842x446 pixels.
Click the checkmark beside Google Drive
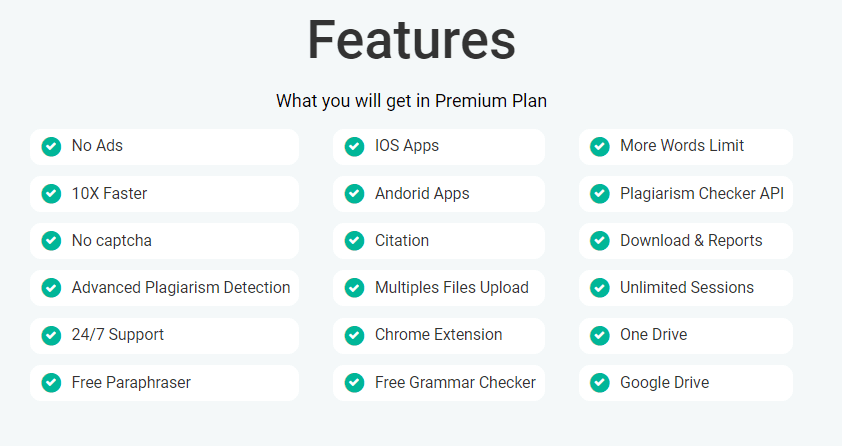[x=600, y=382]
